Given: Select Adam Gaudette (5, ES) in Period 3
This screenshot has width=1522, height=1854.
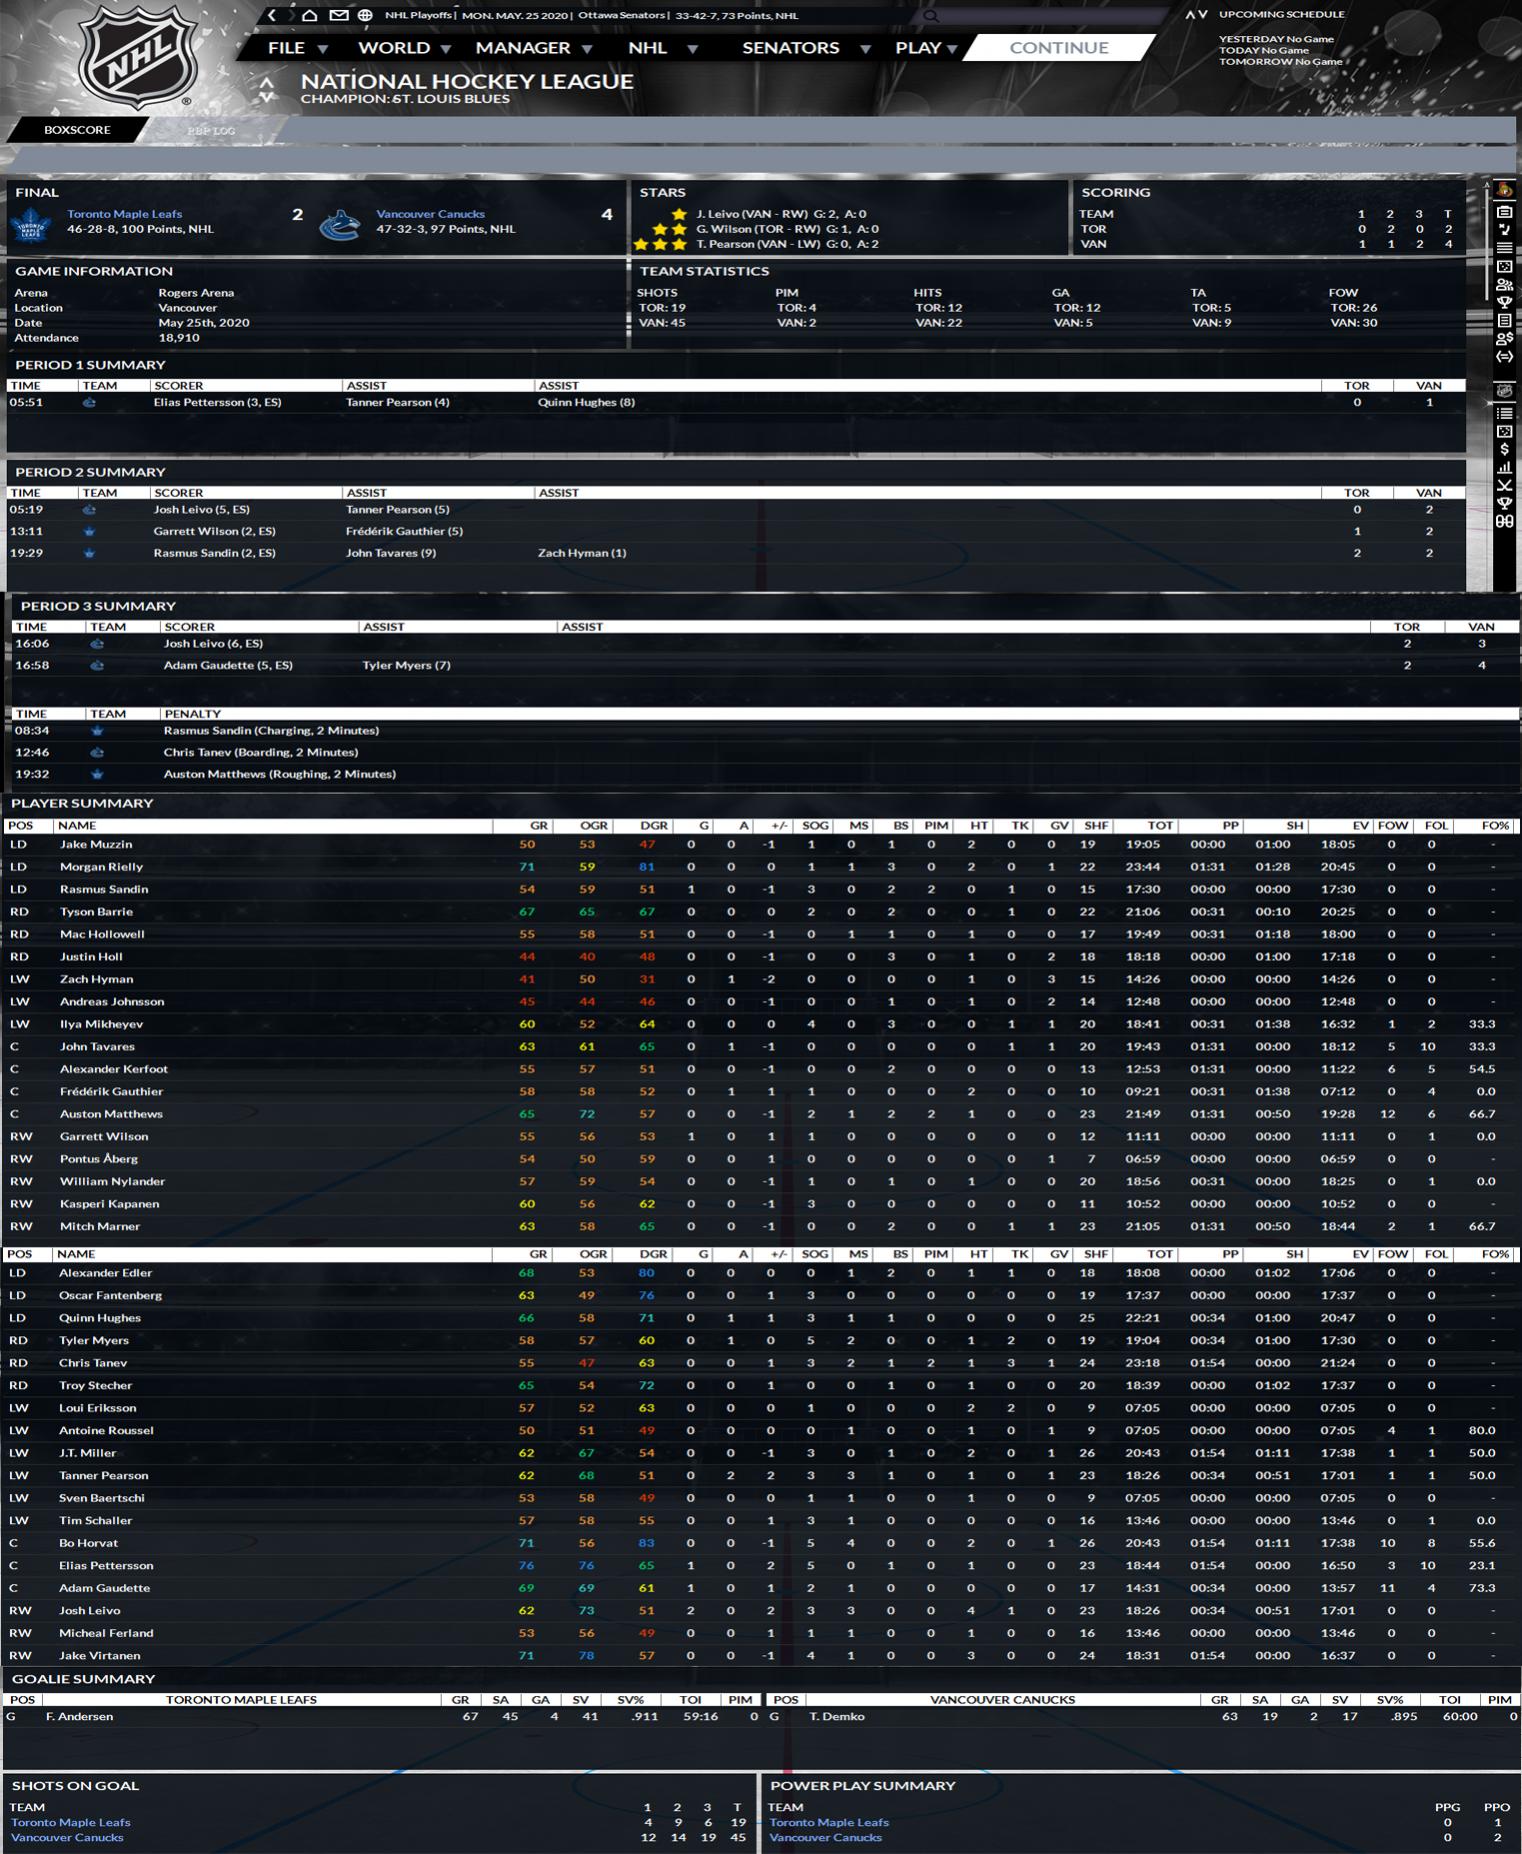Looking at the screenshot, I should coord(228,665).
